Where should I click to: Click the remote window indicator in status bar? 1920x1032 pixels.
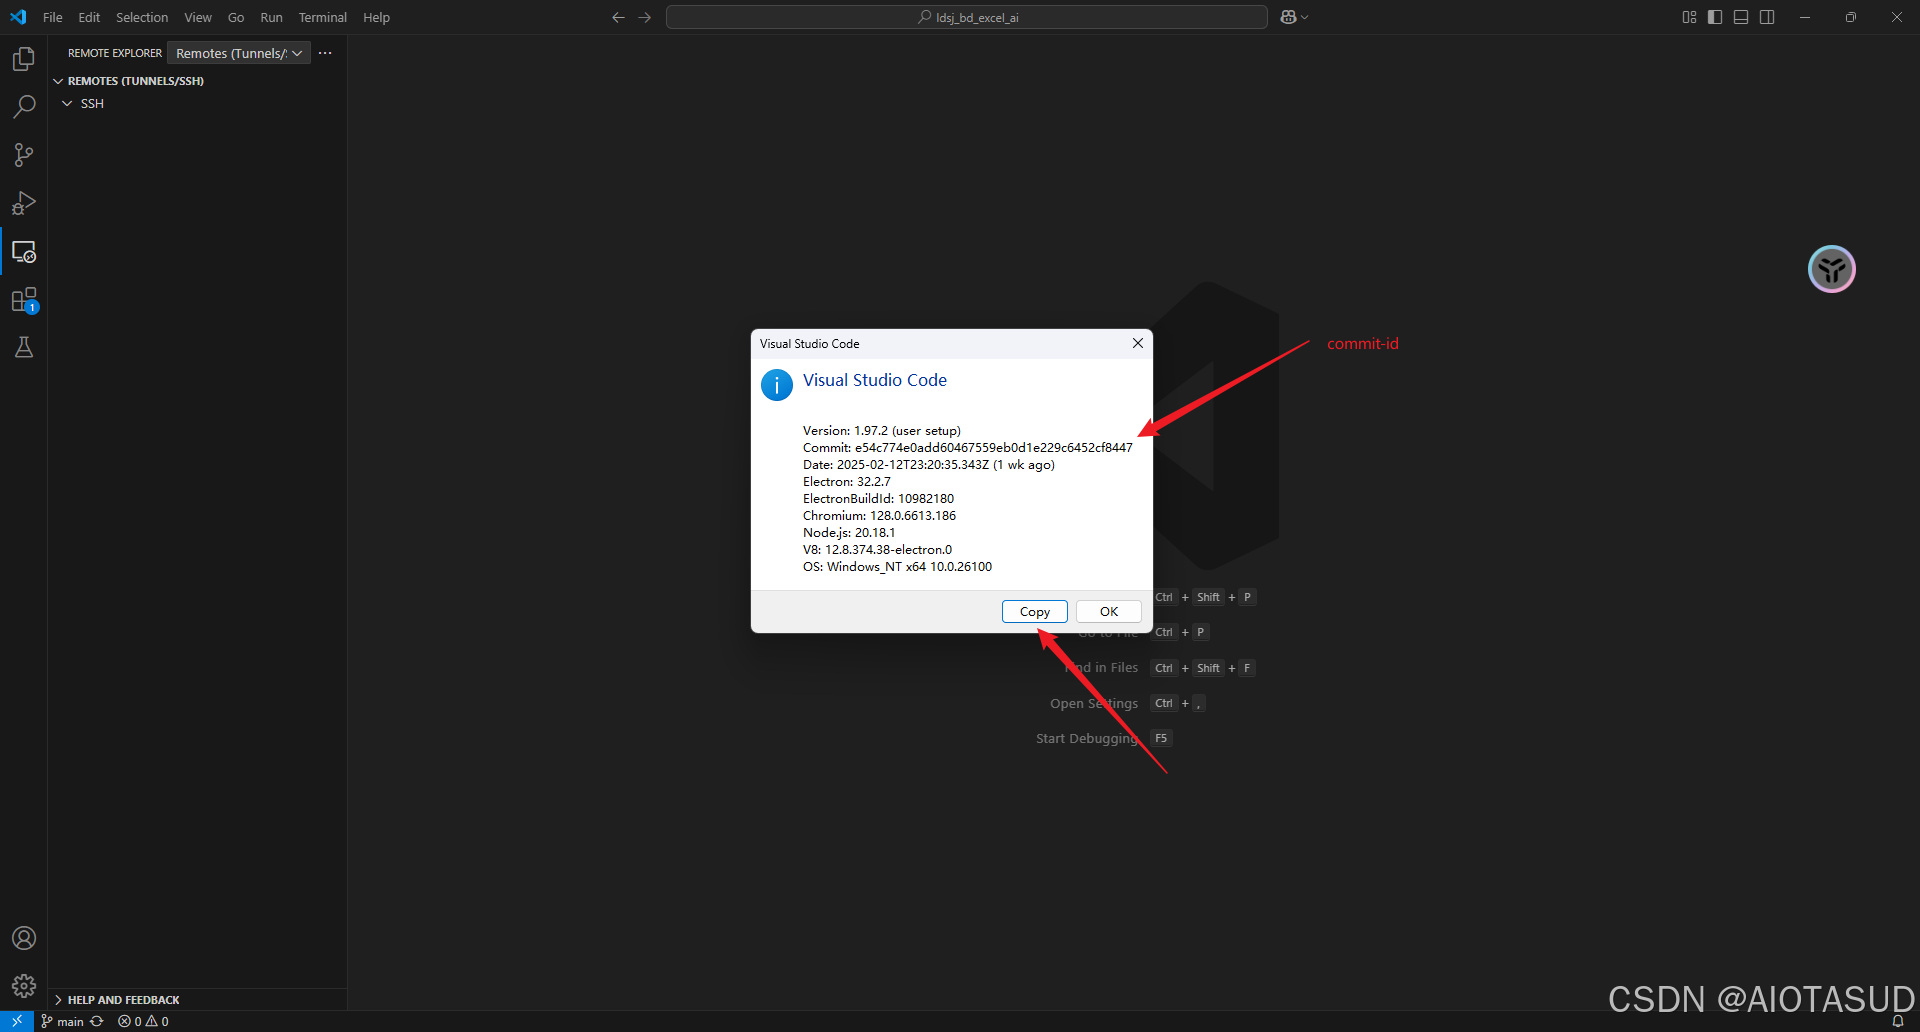point(17,1021)
